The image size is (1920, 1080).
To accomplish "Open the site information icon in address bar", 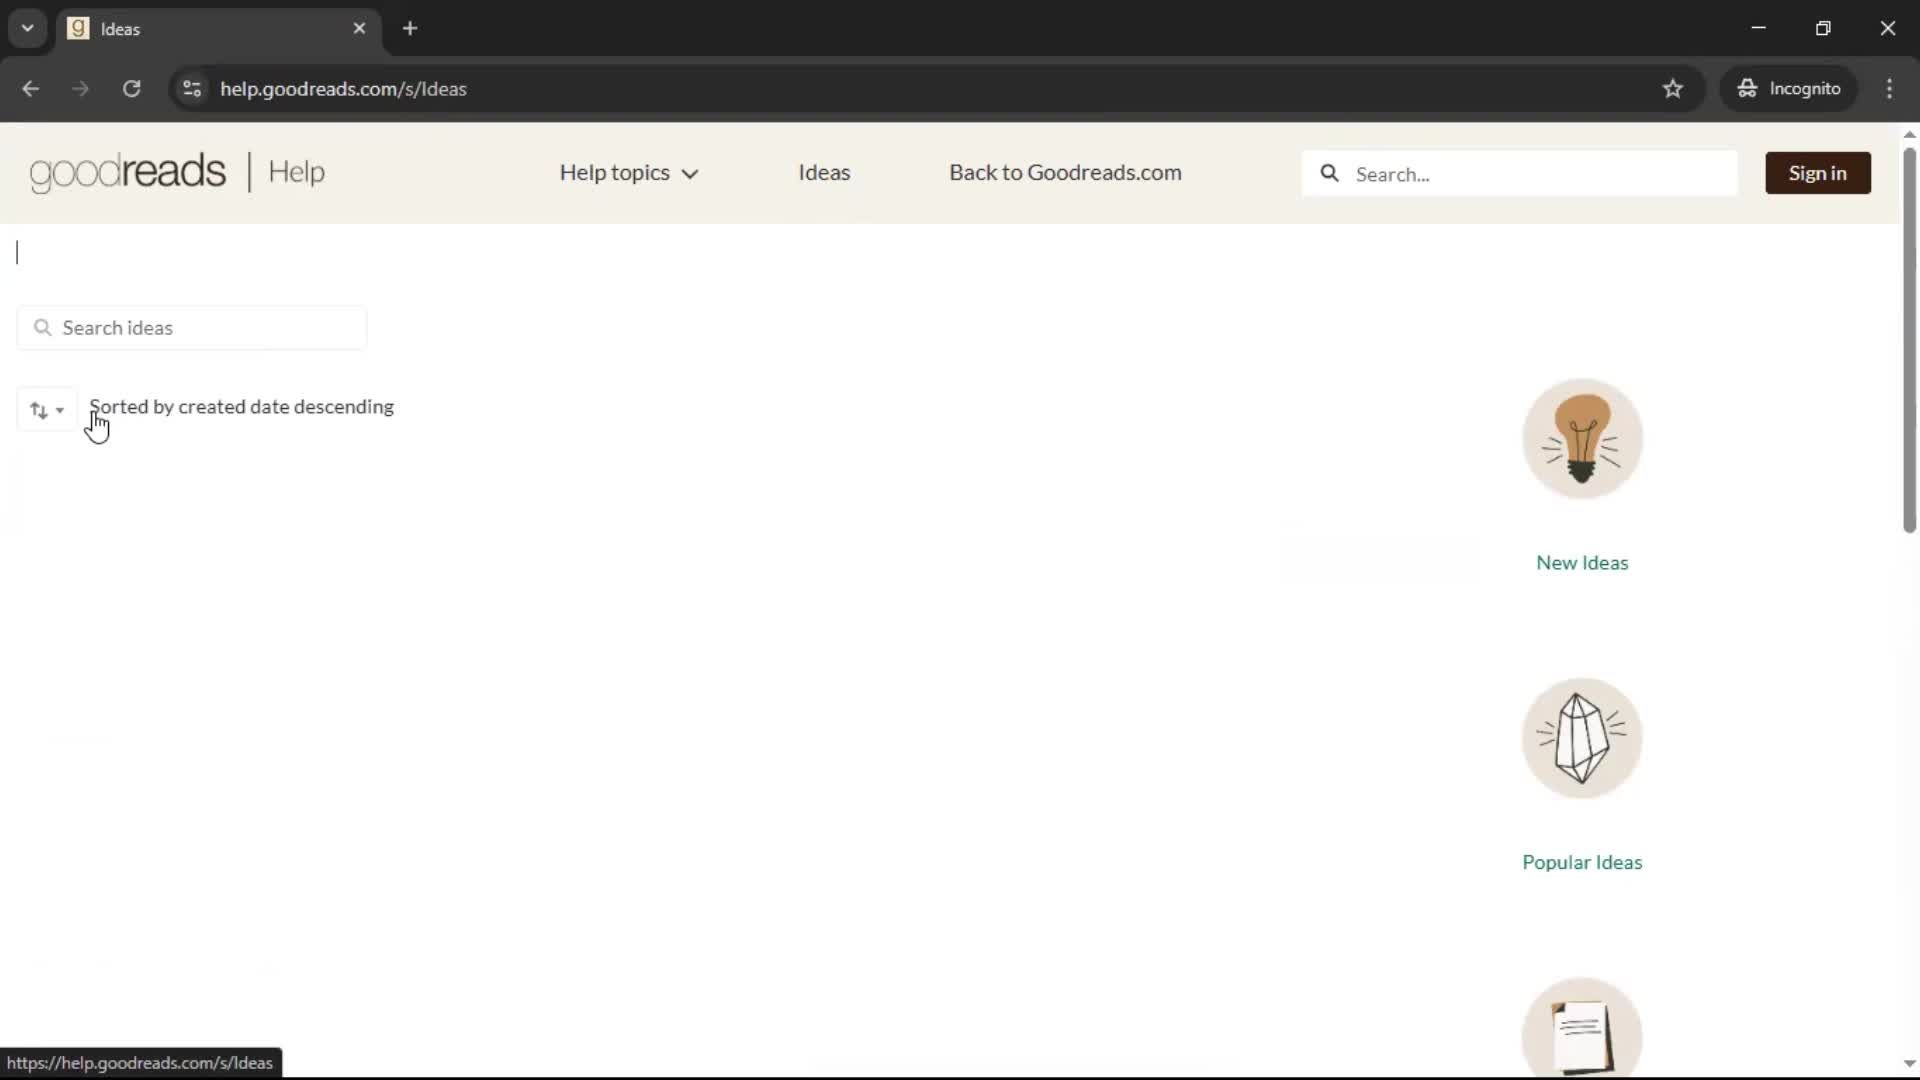I will coord(192,89).
